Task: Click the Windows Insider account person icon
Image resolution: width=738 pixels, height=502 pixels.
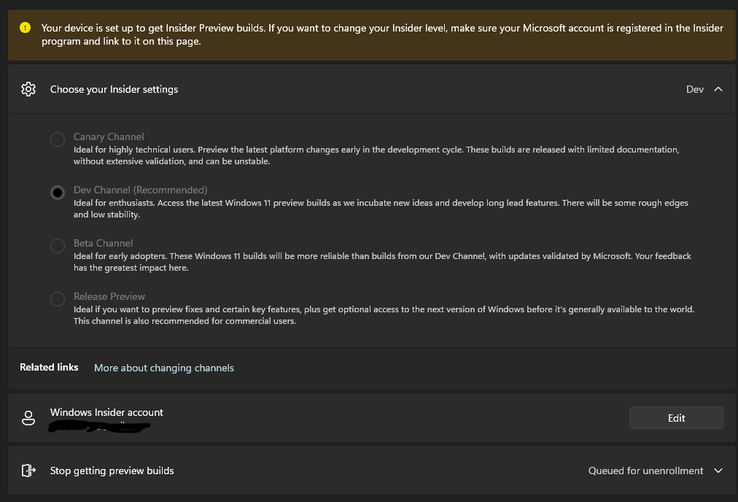Action: point(28,419)
